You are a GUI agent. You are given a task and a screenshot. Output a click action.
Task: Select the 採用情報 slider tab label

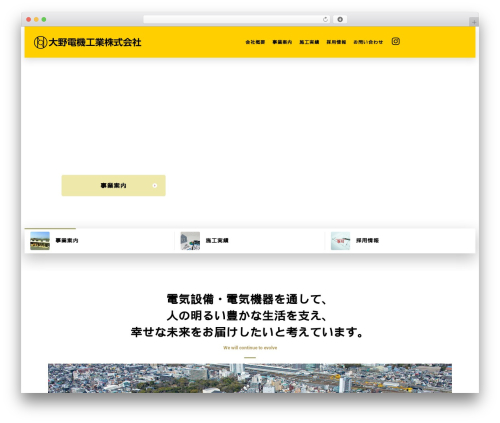[x=367, y=241]
